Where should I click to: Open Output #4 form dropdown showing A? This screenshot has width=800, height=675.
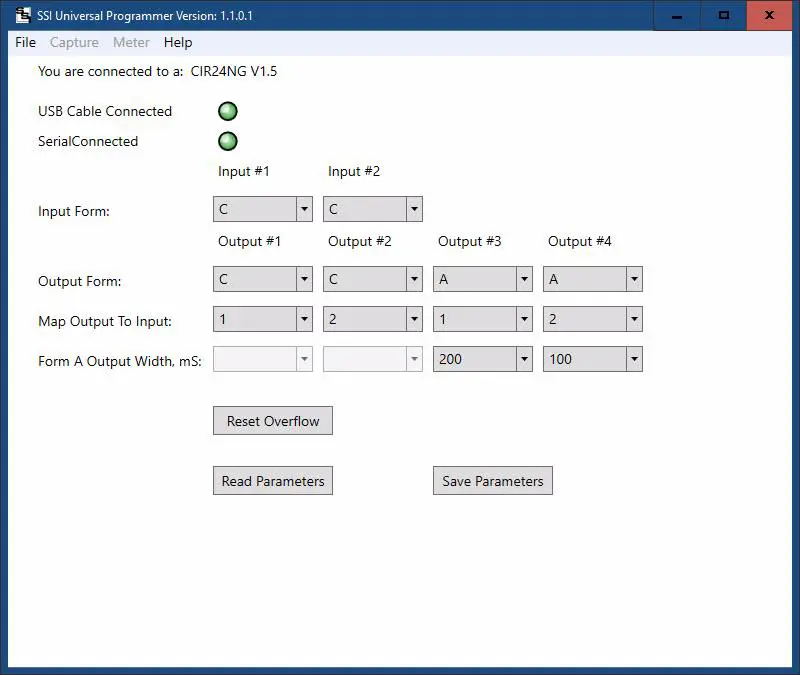tap(592, 279)
